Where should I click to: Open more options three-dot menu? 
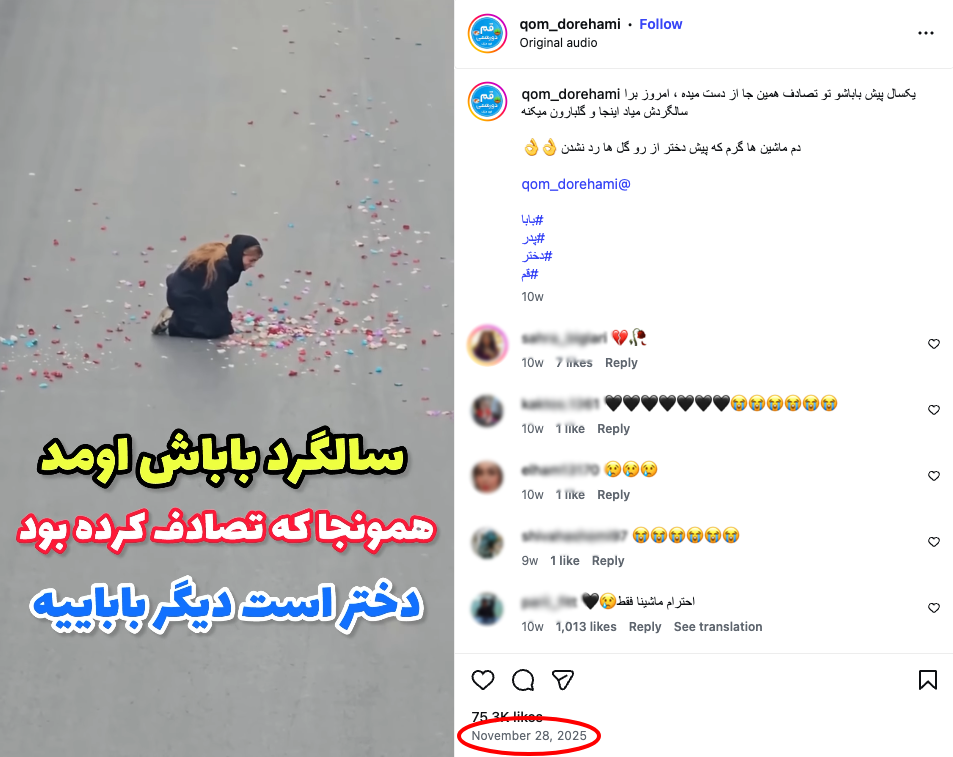pyautogui.click(x=926, y=33)
